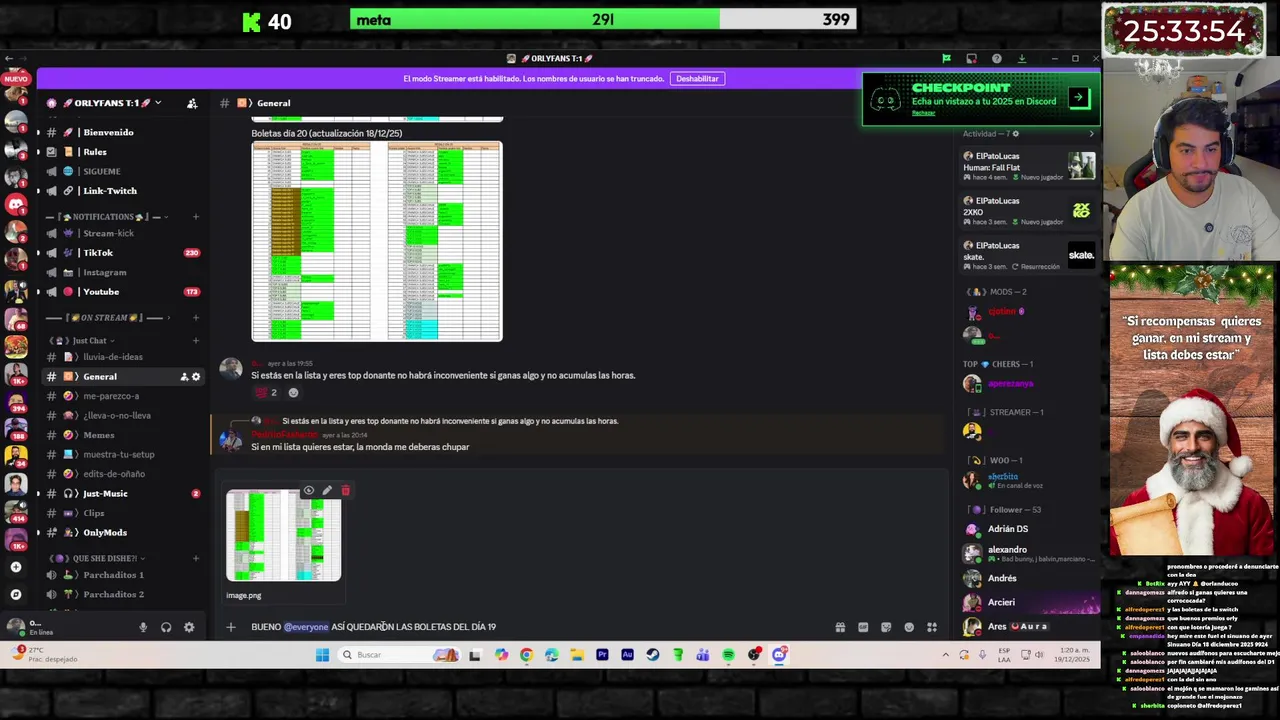The height and width of the screenshot is (720, 1280).
Task: Open General channel settings gear
Action: pyautogui.click(x=196, y=377)
